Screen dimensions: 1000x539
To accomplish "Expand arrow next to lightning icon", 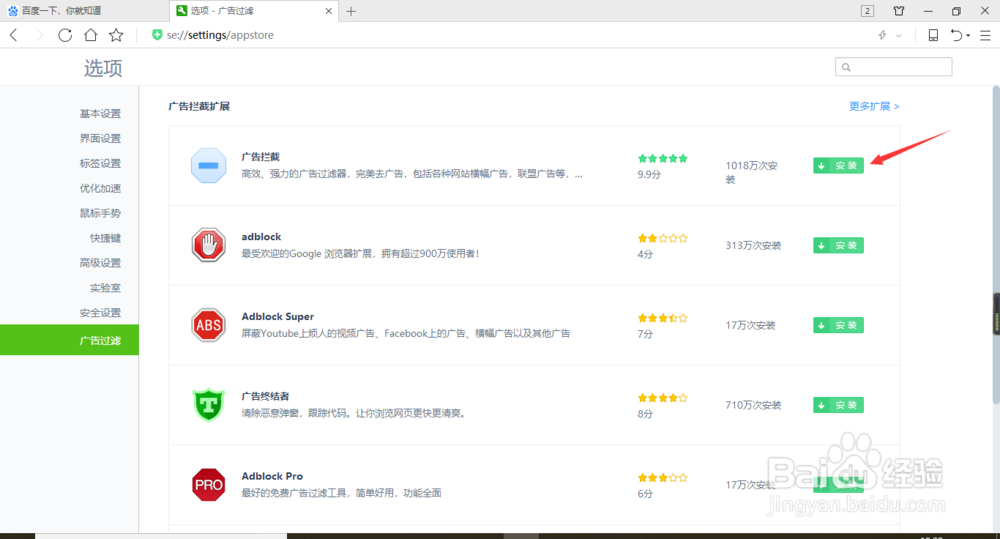I will click(x=899, y=36).
